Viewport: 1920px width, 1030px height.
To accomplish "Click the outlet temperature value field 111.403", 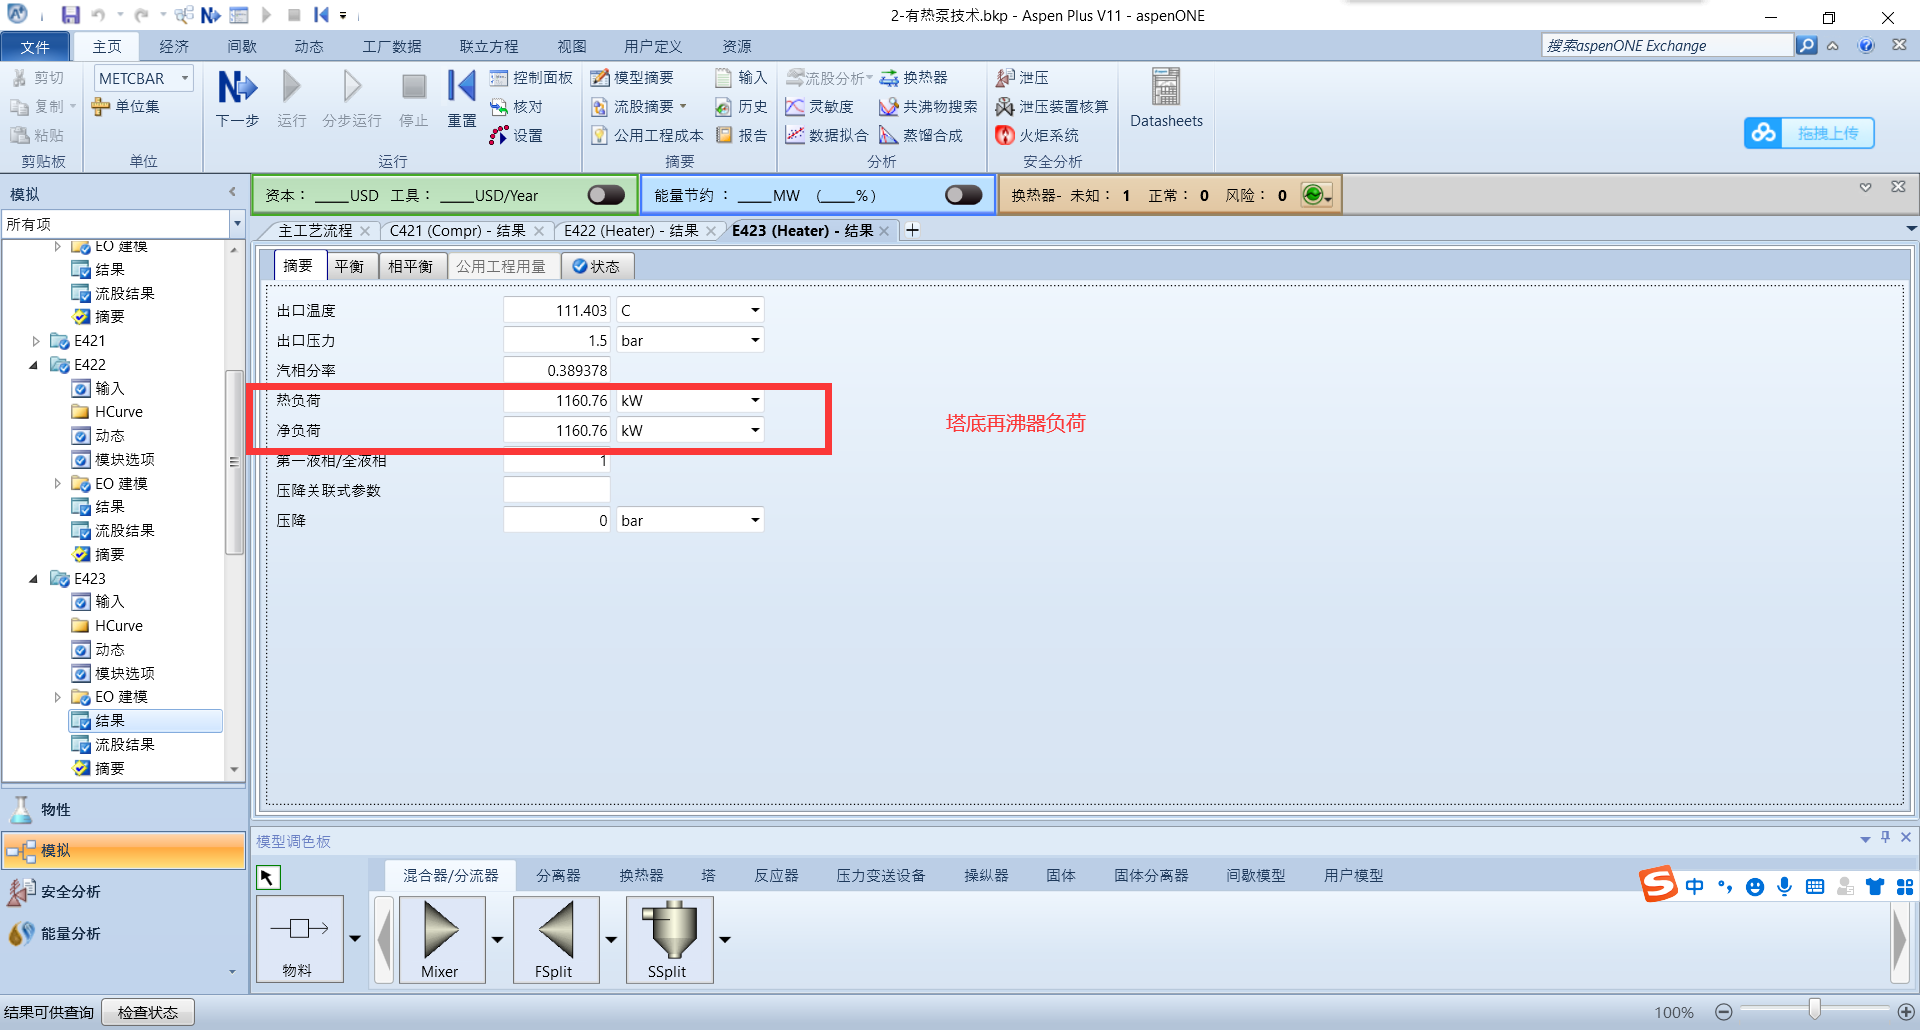I will (556, 311).
